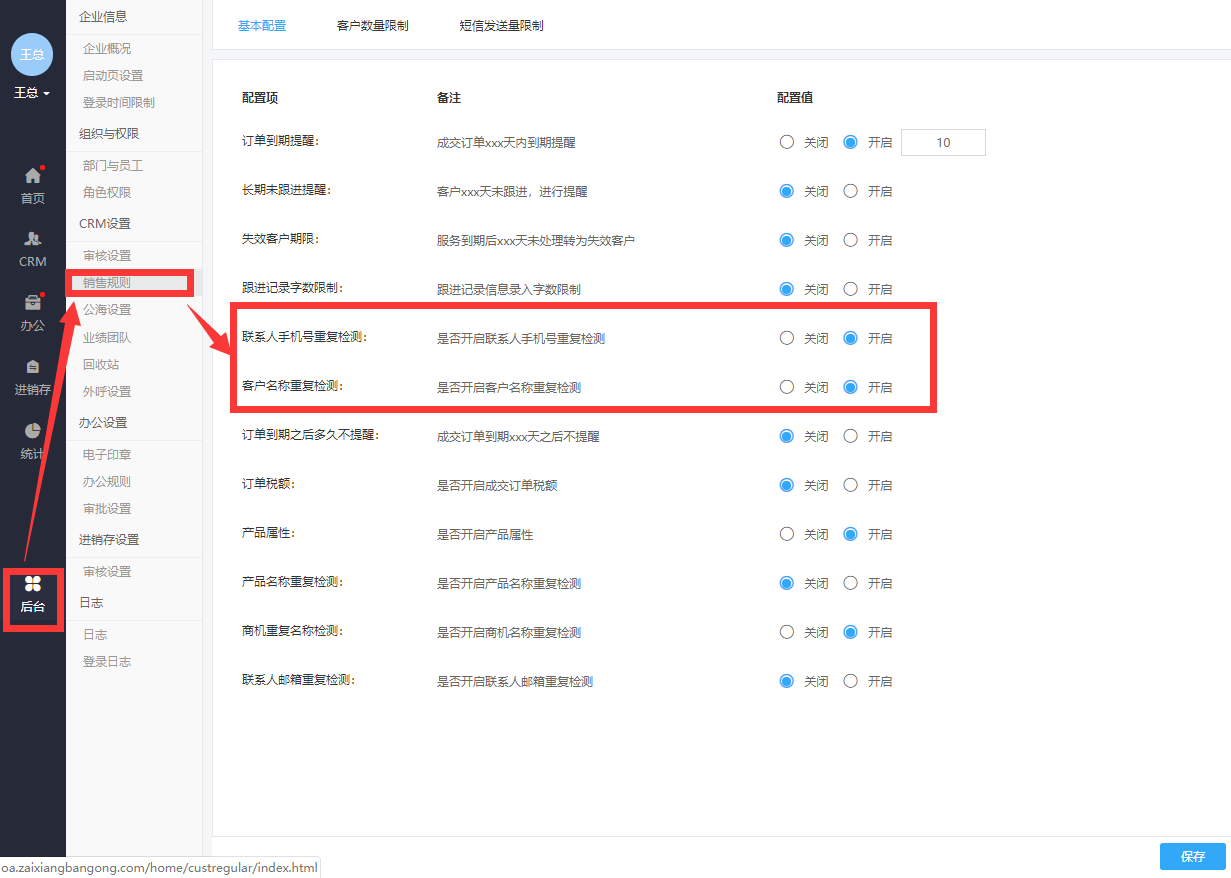Click the 办公设置 section header
This screenshot has height=878, width=1231.
pyautogui.click(x=103, y=422)
